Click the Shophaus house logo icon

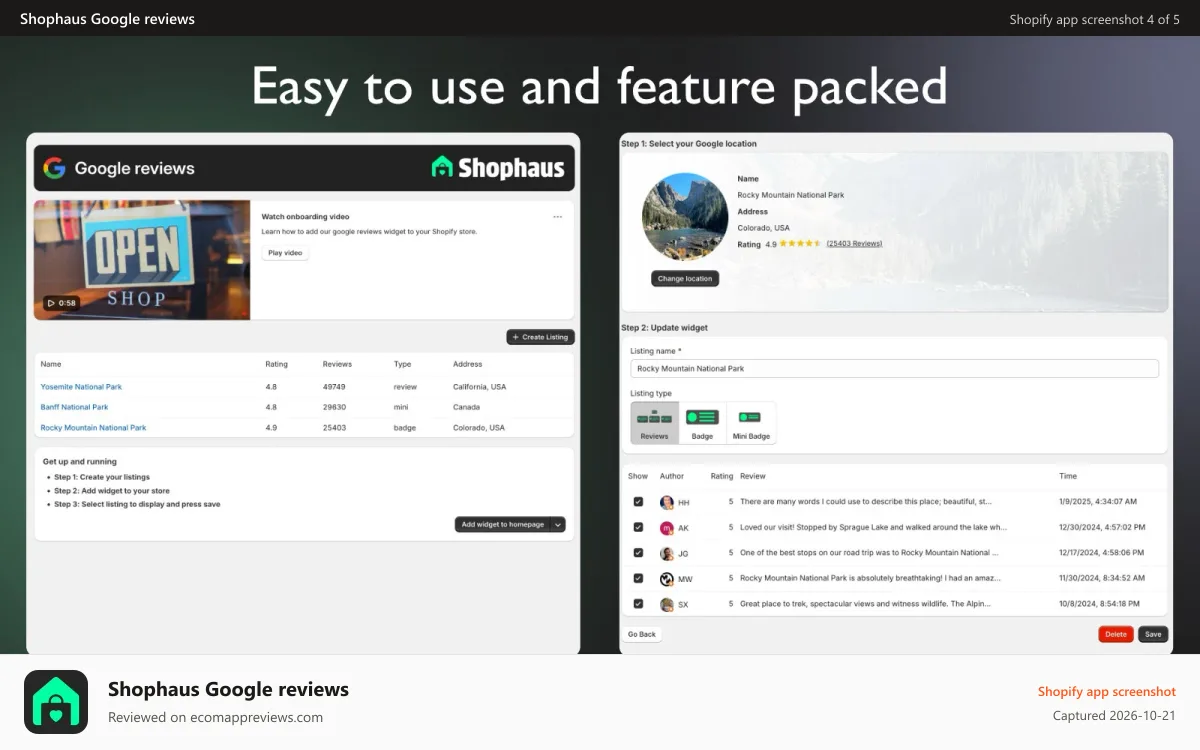coord(442,167)
